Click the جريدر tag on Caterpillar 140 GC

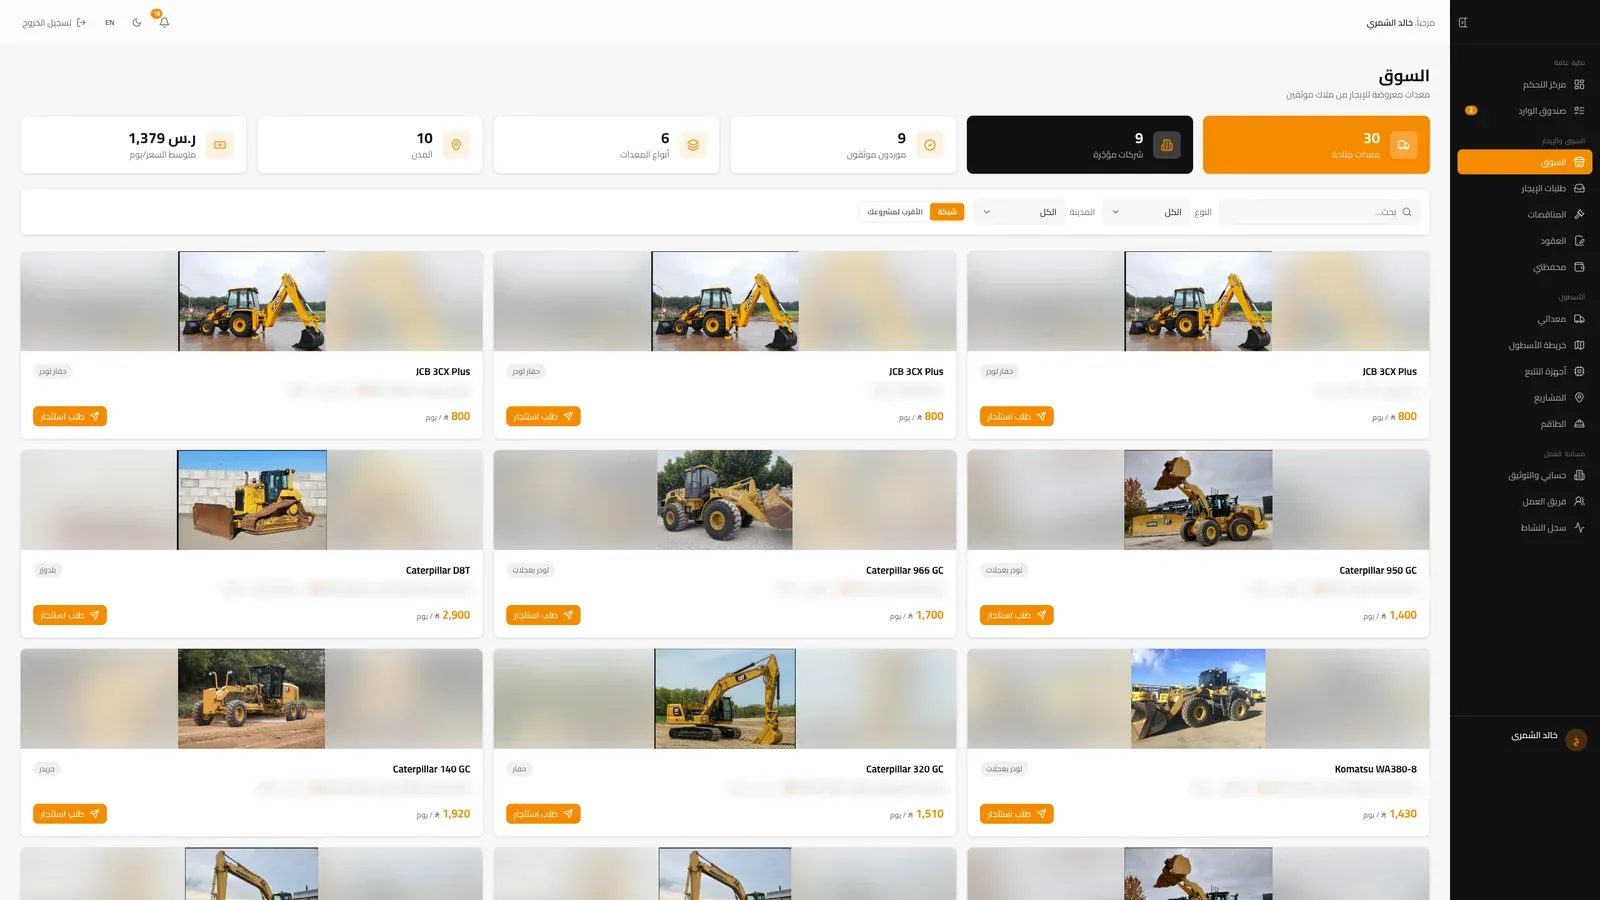tap(47, 769)
